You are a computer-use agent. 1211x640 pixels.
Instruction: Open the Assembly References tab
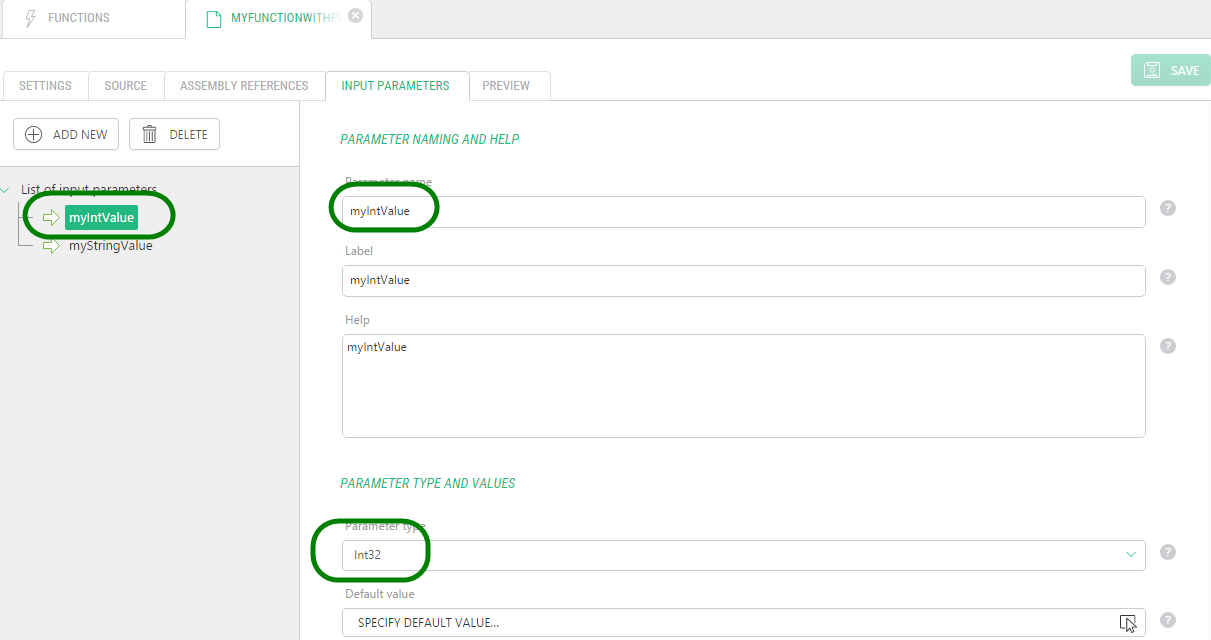coord(244,86)
